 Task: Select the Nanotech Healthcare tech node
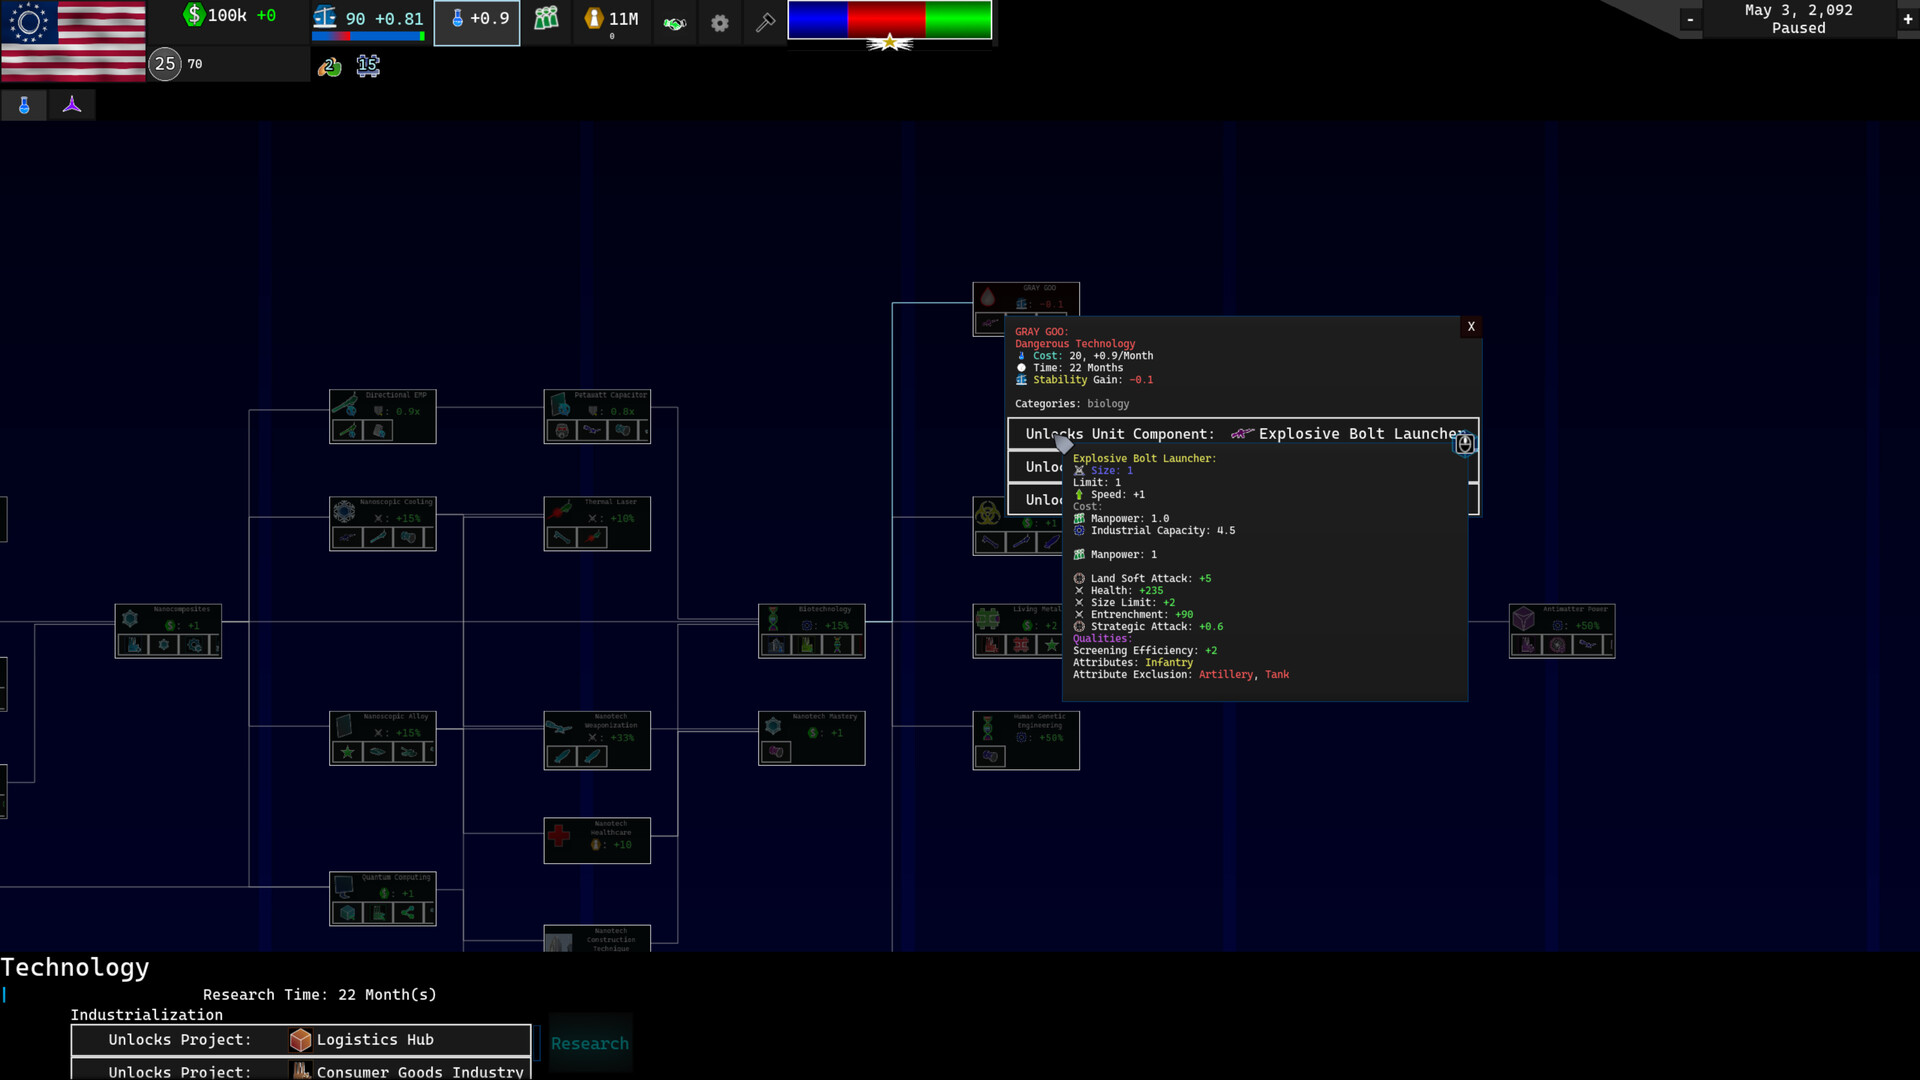597,840
